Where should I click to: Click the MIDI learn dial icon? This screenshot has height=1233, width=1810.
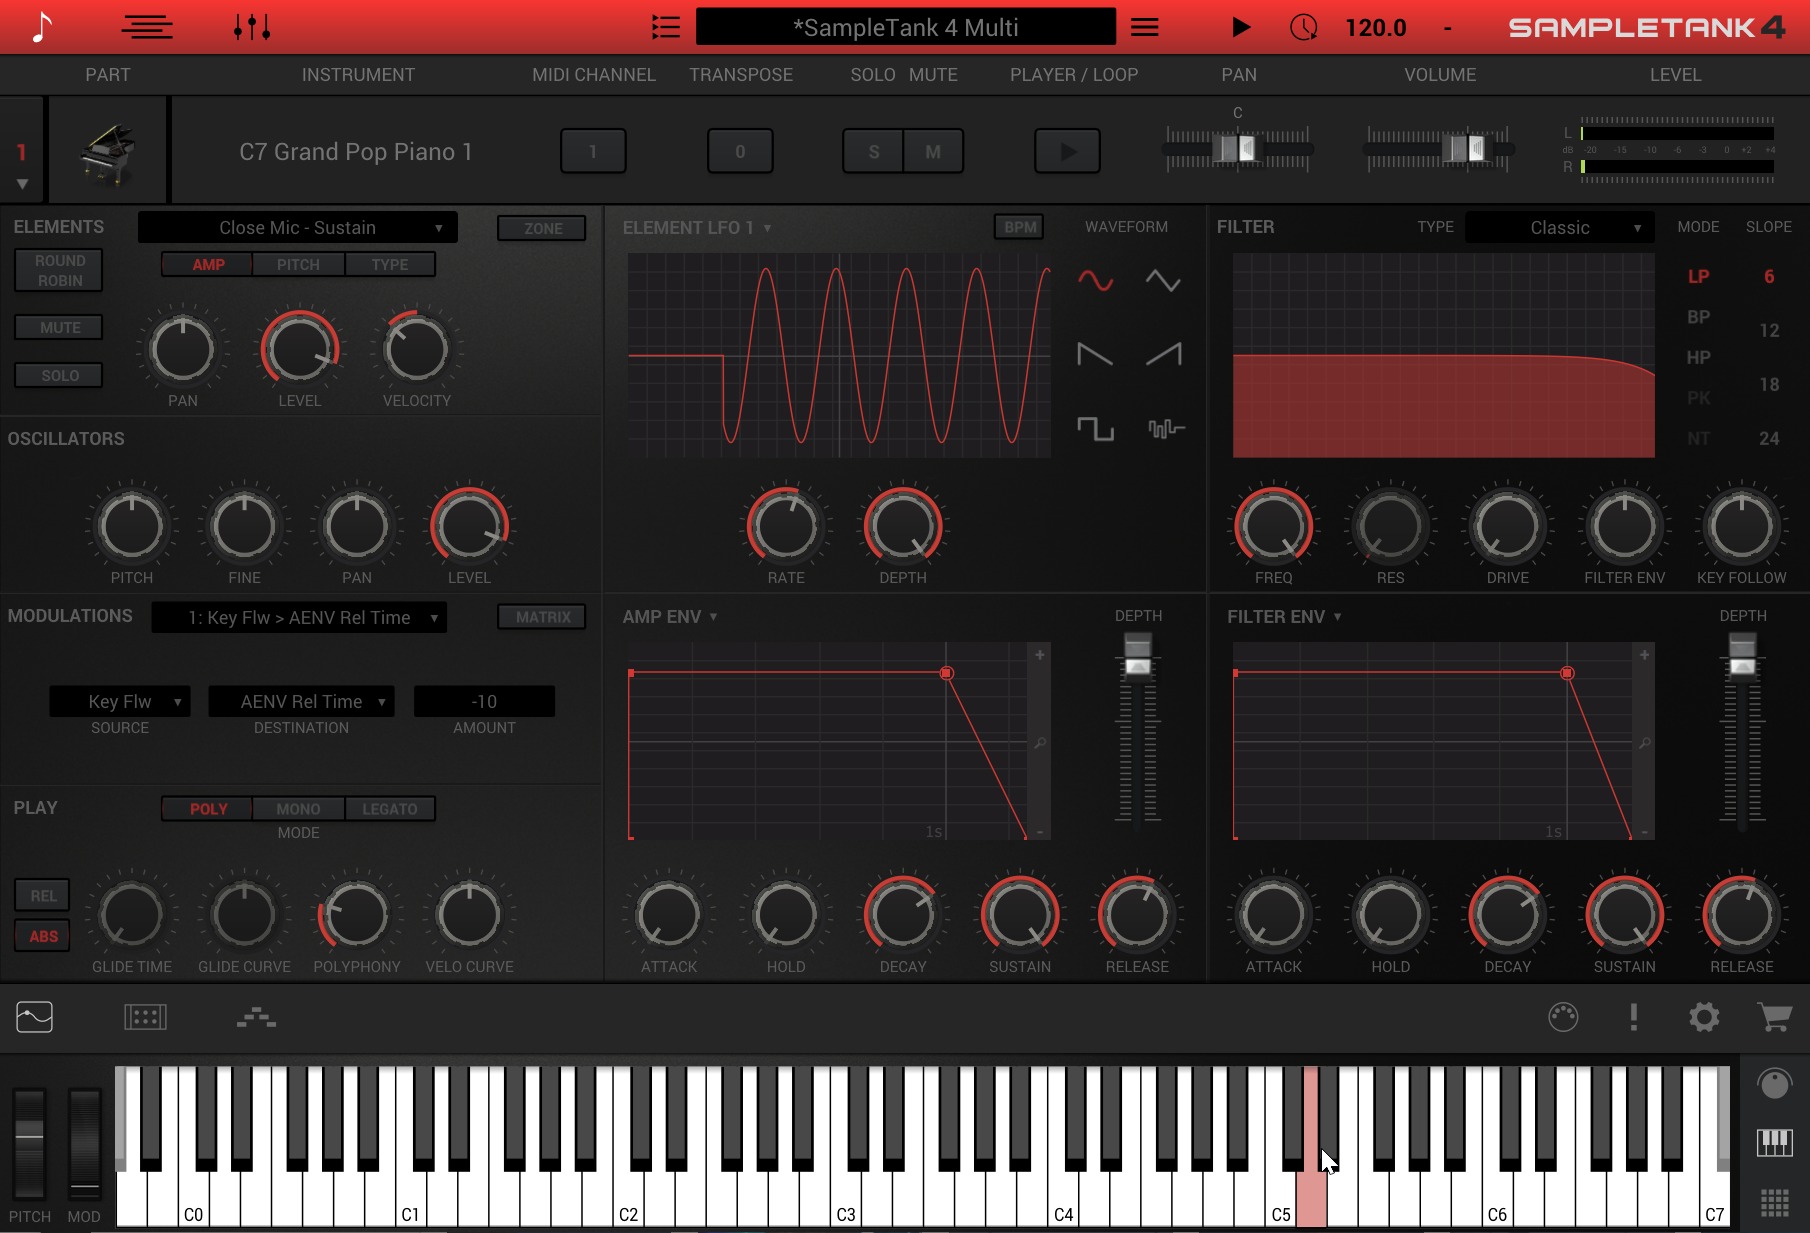pos(1563,1018)
